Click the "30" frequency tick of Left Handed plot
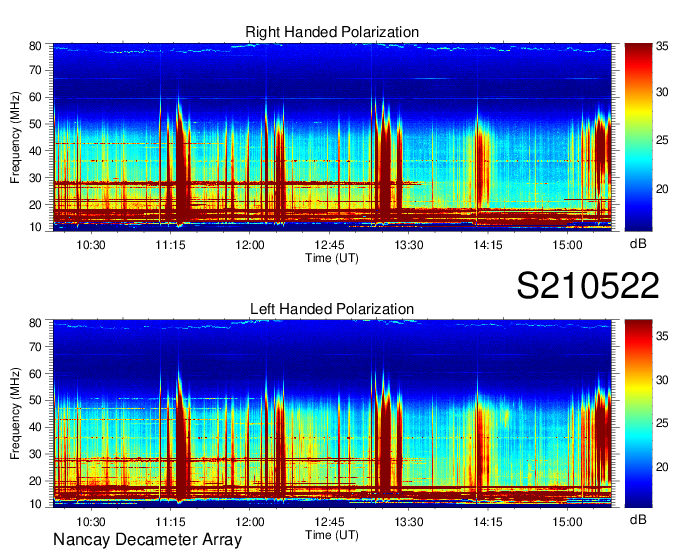Viewport: 680px width, 552px height. coord(35,454)
